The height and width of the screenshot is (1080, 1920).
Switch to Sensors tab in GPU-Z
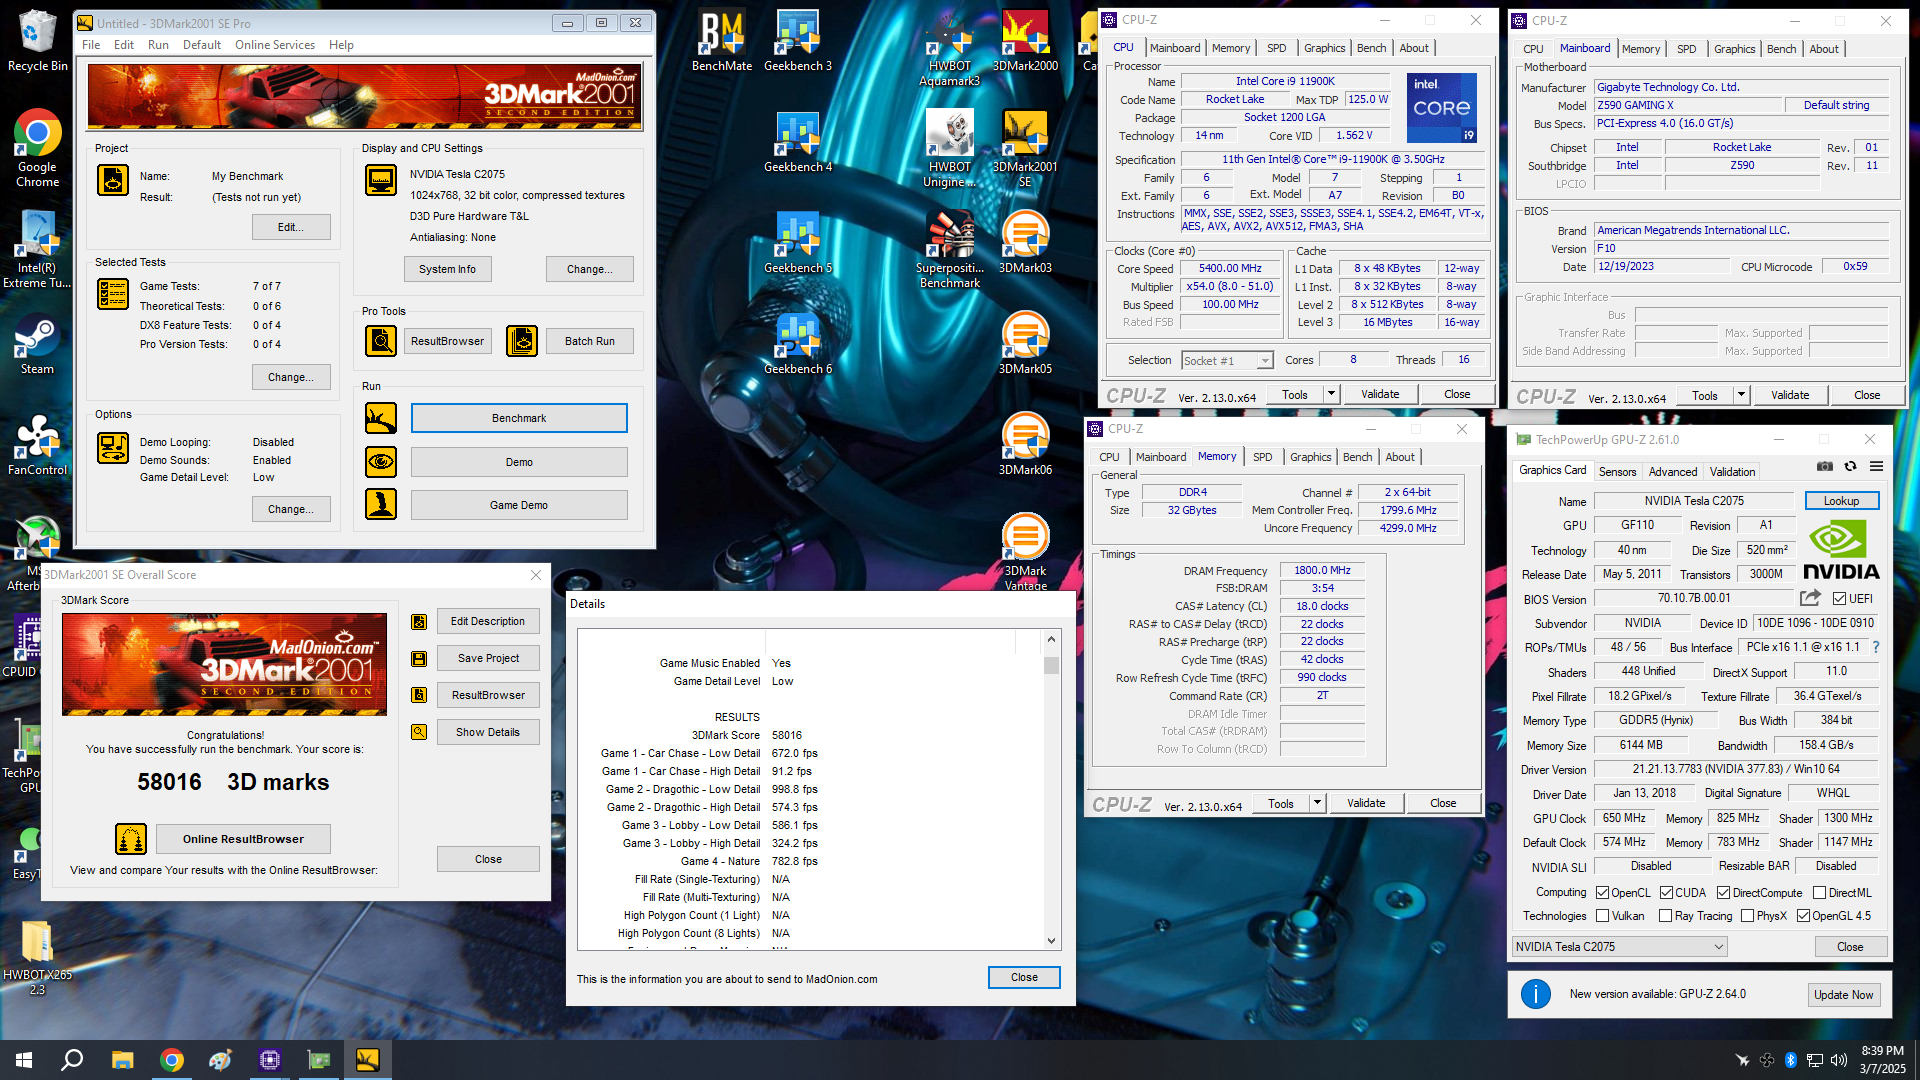[x=1617, y=472]
